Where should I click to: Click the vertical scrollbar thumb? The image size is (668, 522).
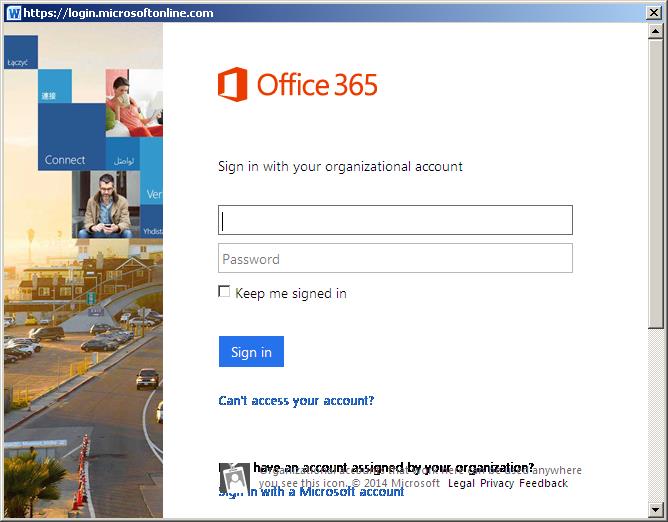[x=655, y=183]
